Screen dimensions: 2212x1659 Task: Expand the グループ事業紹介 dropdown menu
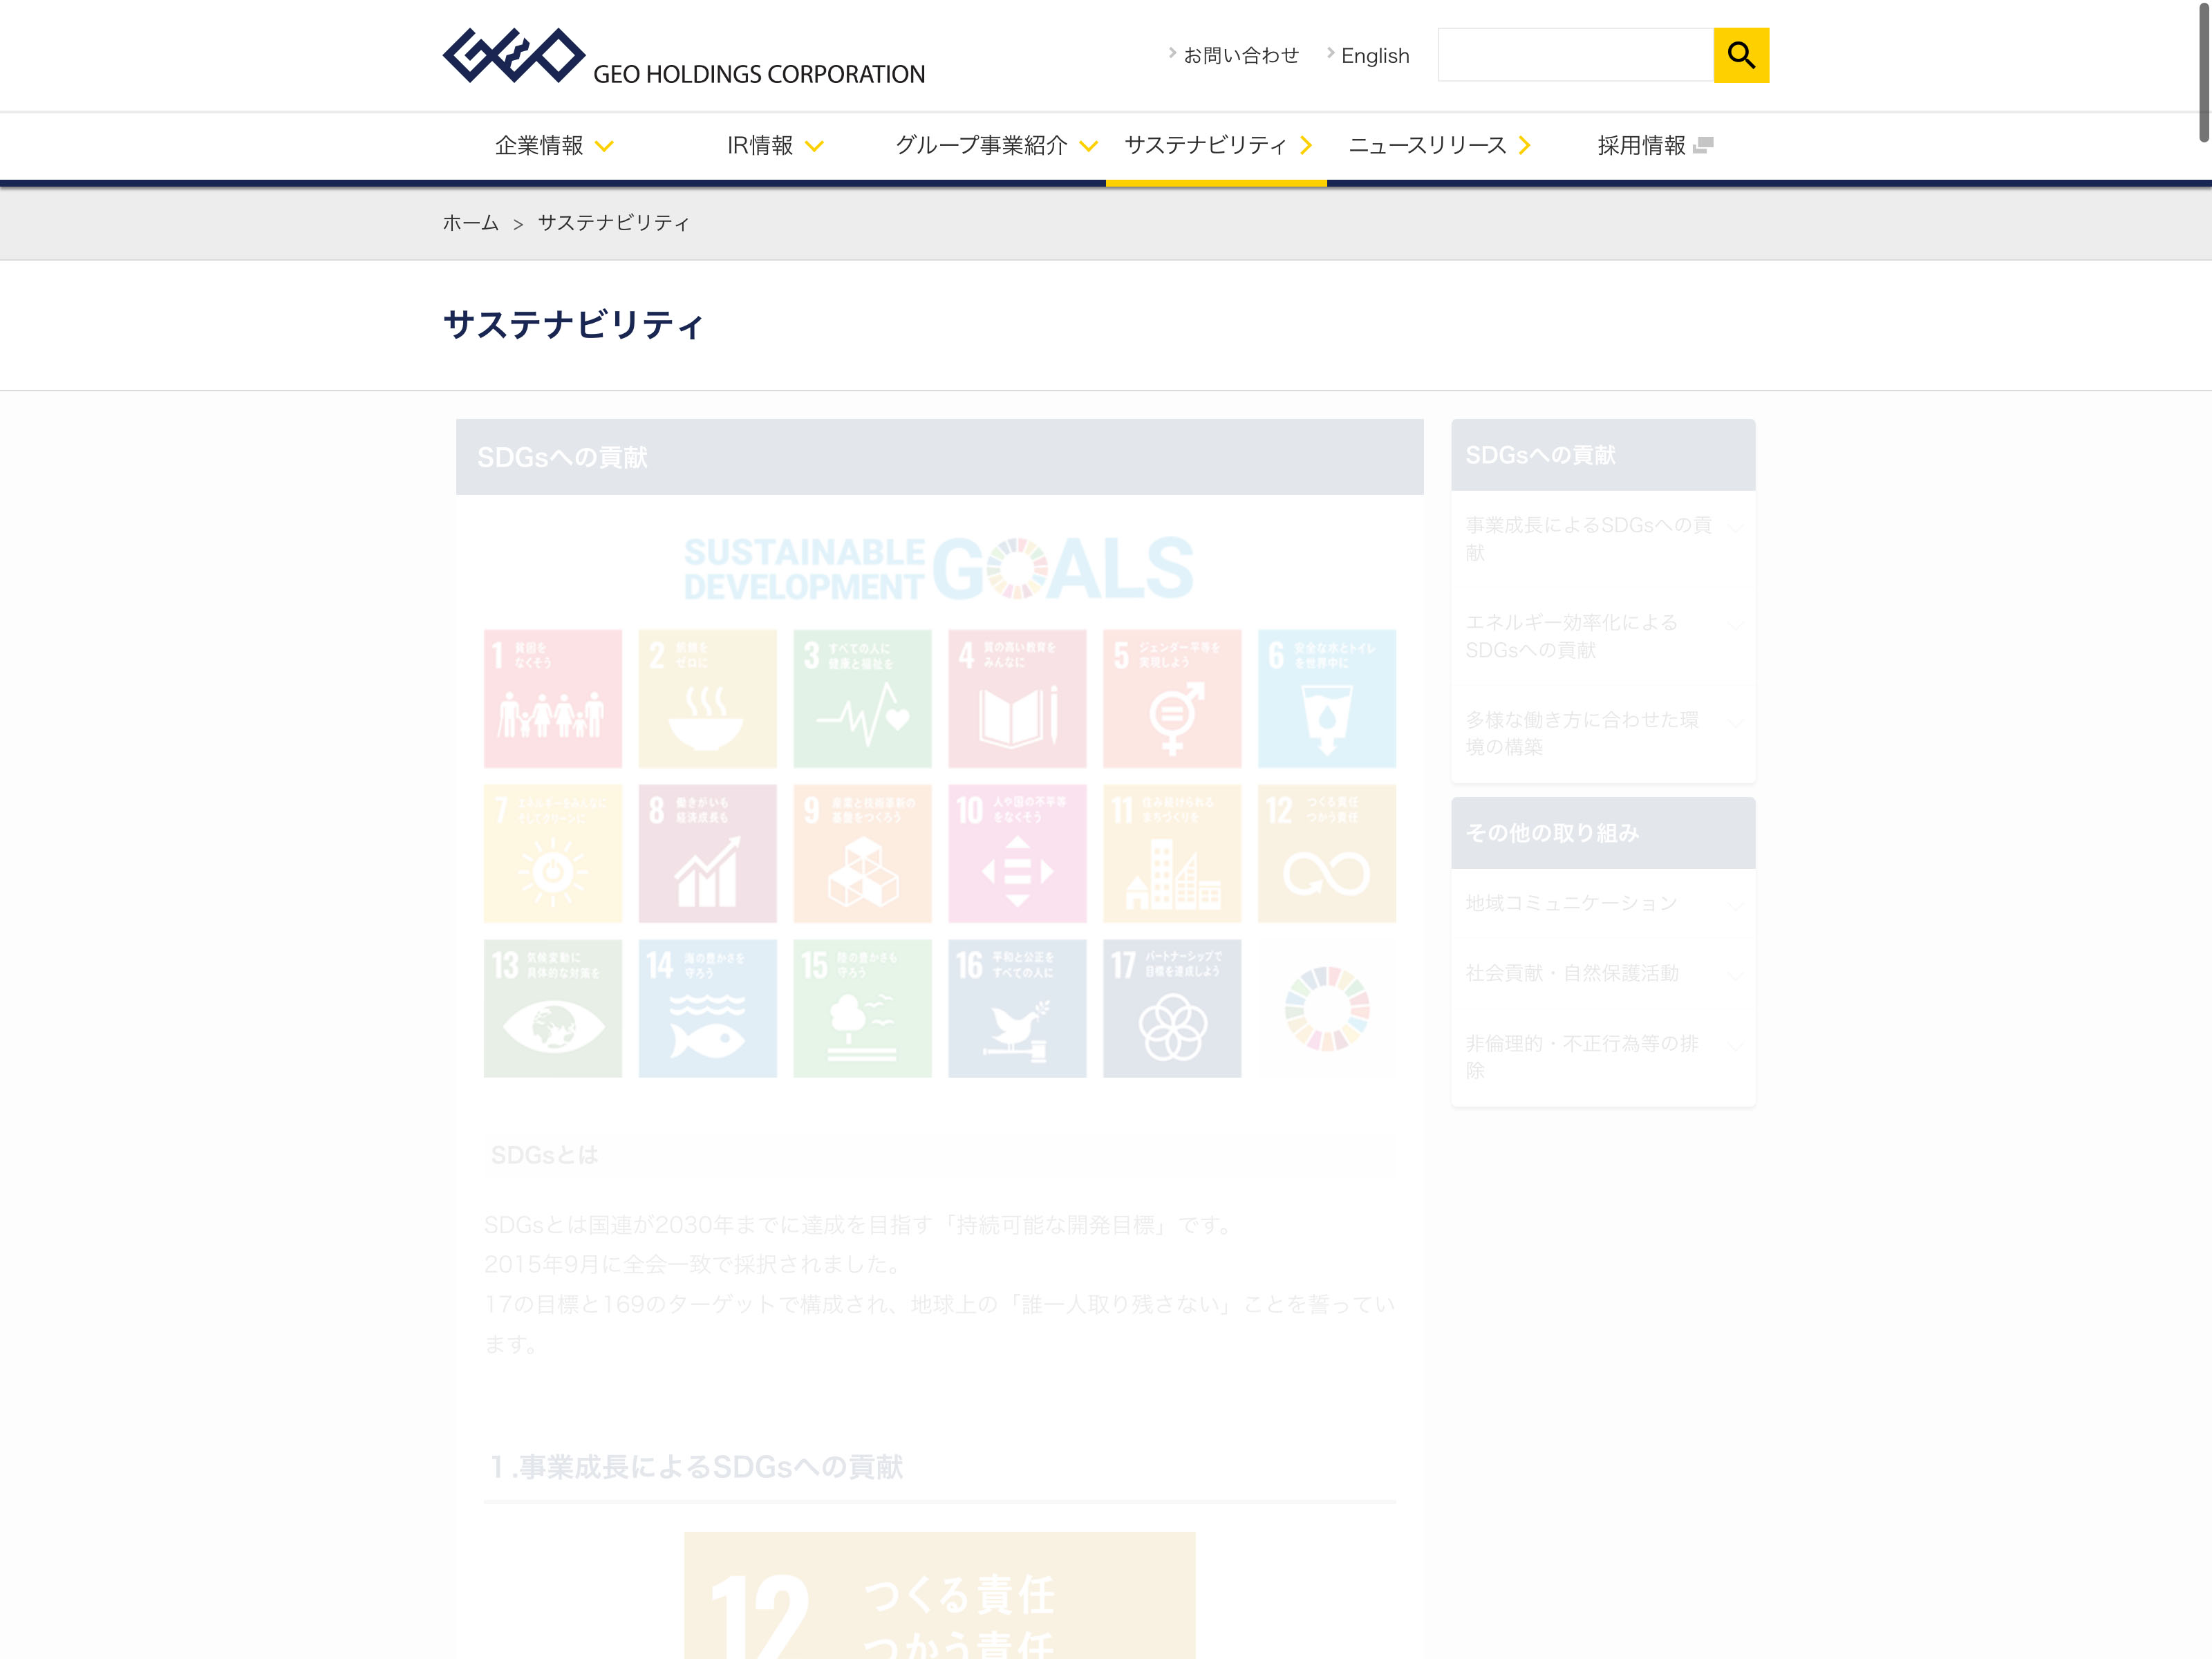996,146
